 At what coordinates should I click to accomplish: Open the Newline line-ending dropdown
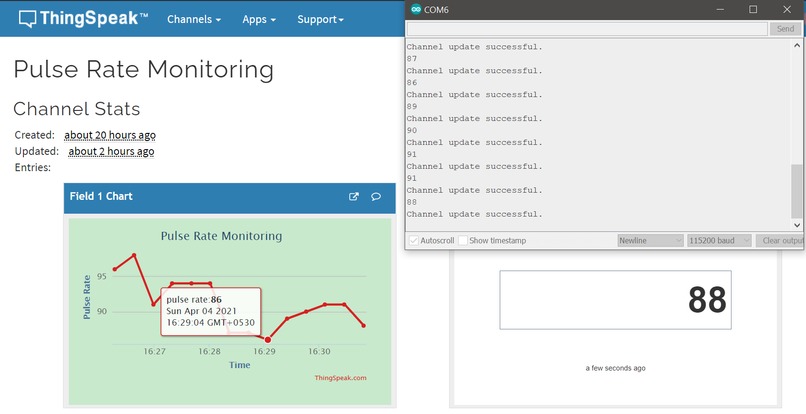click(650, 240)
